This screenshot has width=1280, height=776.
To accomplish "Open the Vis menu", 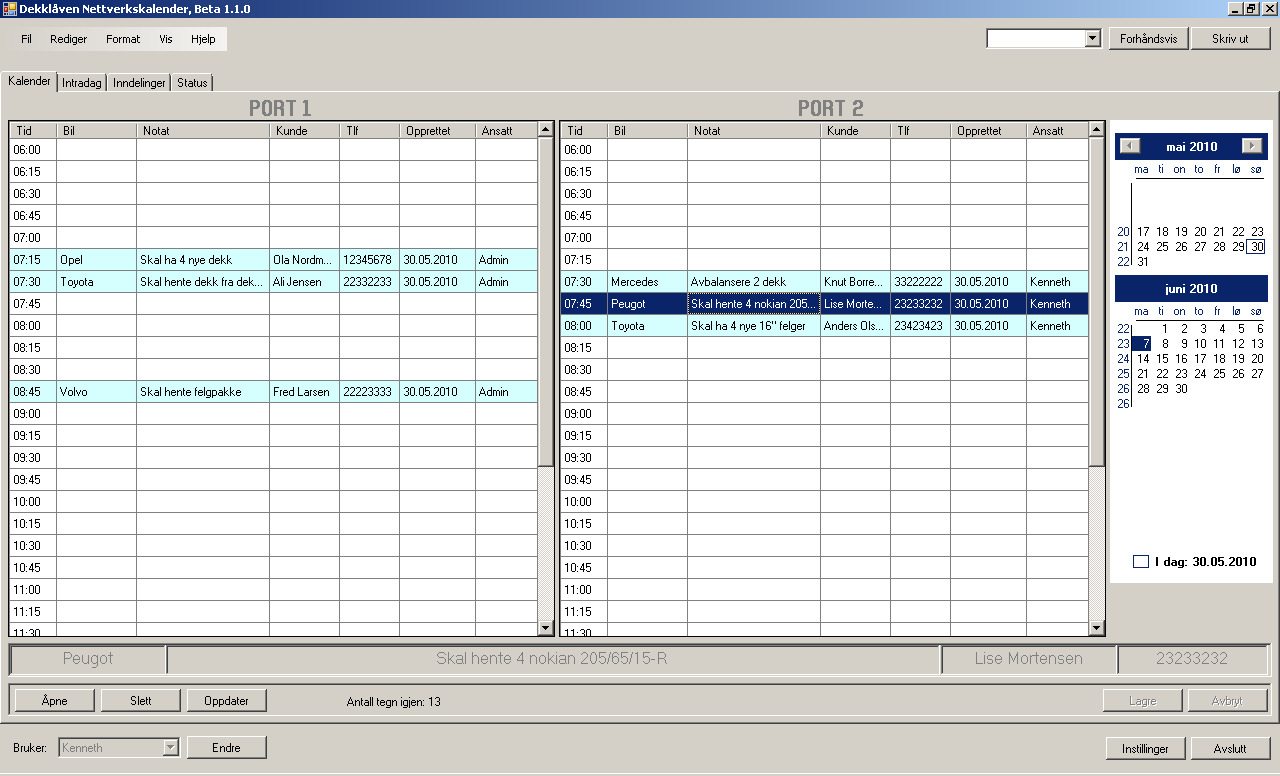I will (166, 39).
